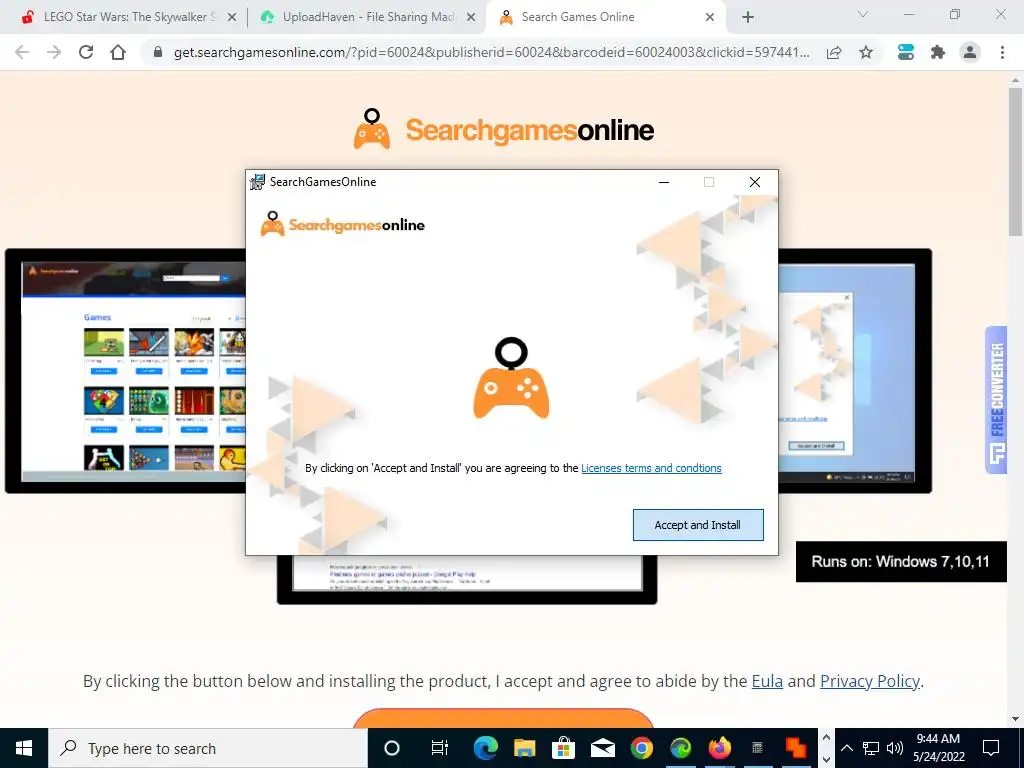Click the installer title bar icon

click(258, 182)
